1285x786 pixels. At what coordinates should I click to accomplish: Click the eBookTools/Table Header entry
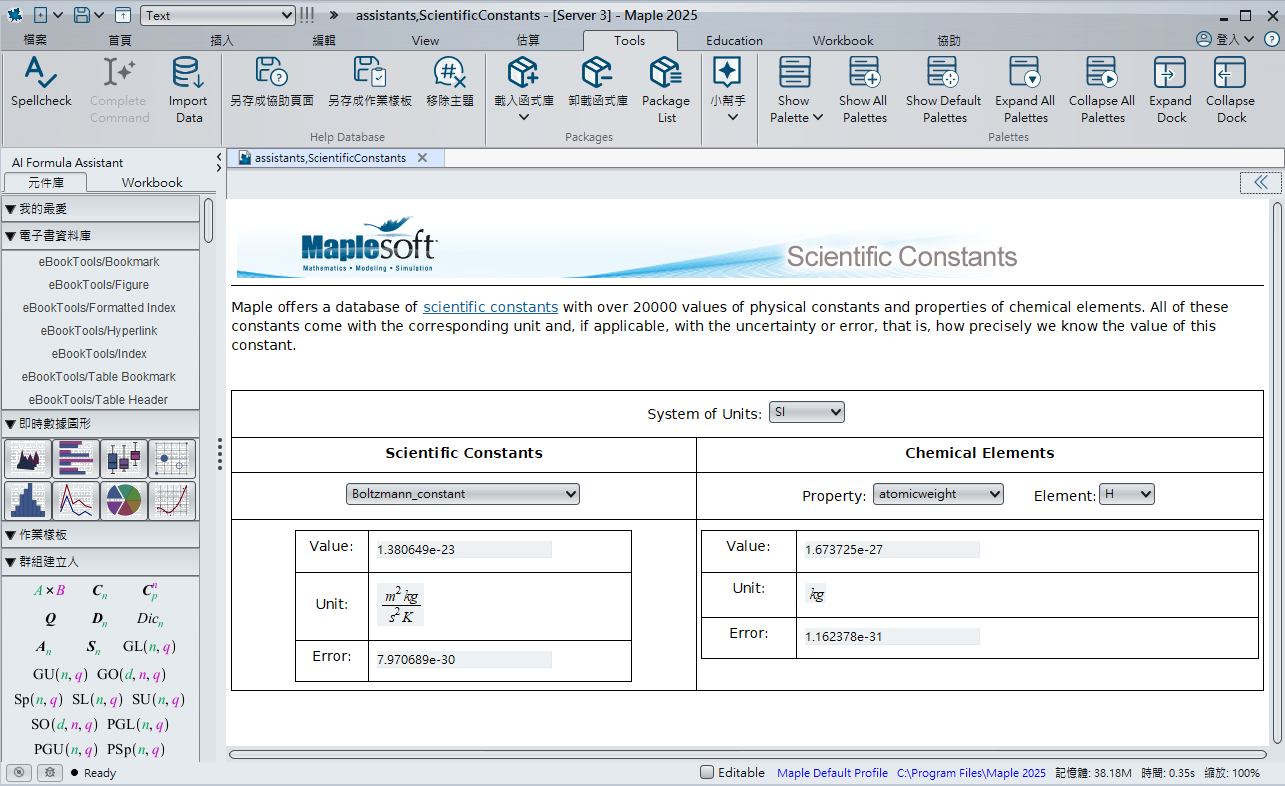point(99,400)
